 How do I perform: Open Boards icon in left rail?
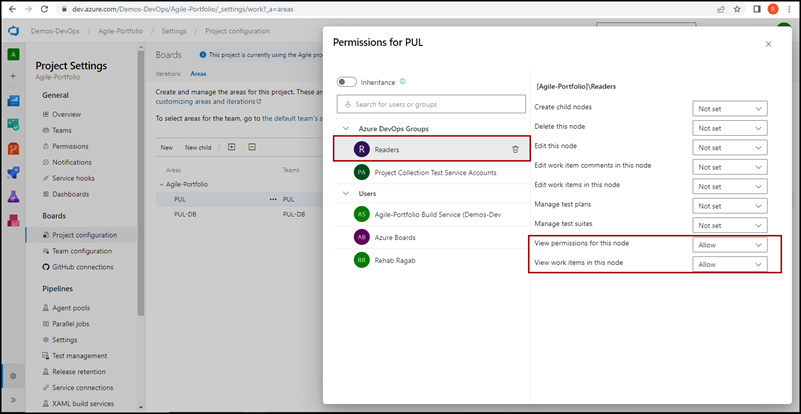[x=13, y=124]
